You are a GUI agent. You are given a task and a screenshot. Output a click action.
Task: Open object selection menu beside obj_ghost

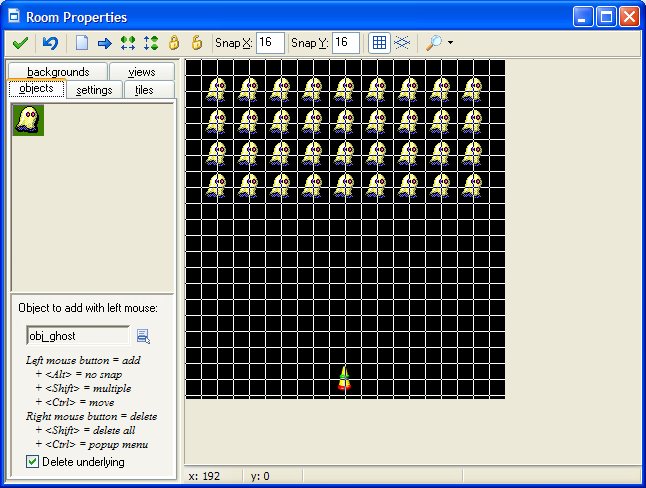(143, 336)
